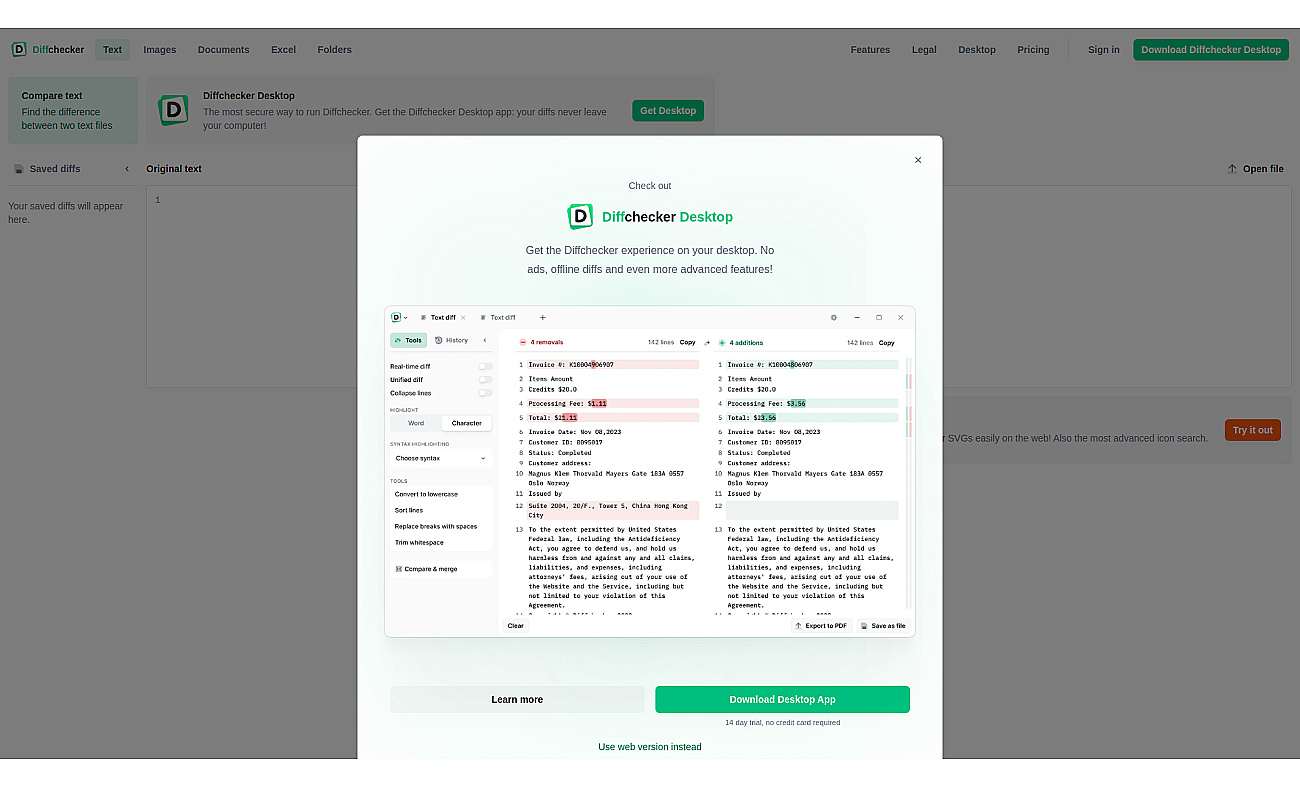Click the Tools icon in the preview sidebar
Image resolution: width=1300 pixels, height=788 pixels.
399,340
